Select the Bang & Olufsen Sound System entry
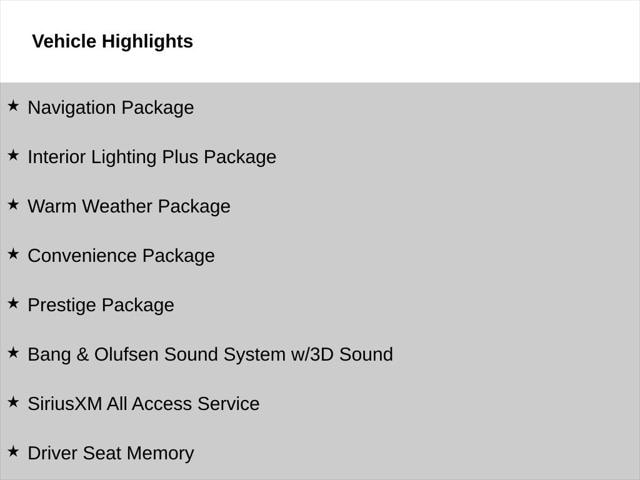This screenshot has width=640, height=480. coord(210,354)
